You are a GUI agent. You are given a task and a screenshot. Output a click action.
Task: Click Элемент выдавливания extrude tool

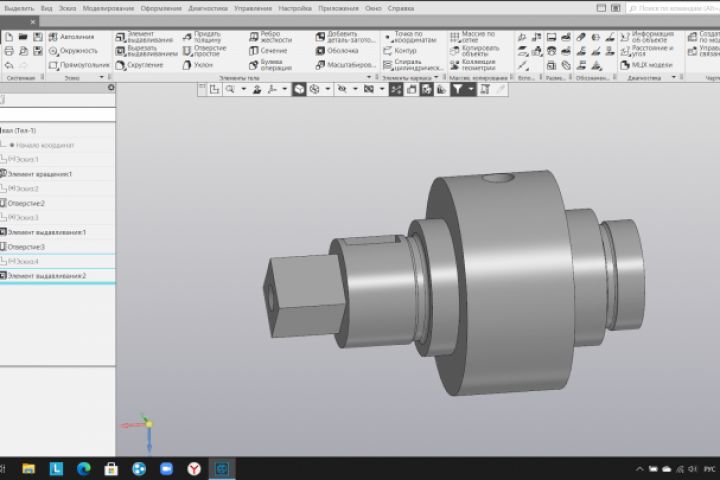(144, 37)
